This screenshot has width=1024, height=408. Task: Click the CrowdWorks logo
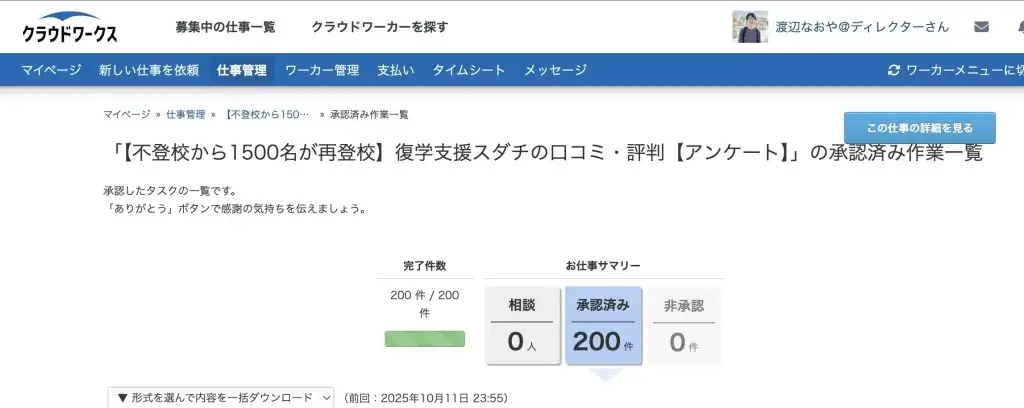69,27
